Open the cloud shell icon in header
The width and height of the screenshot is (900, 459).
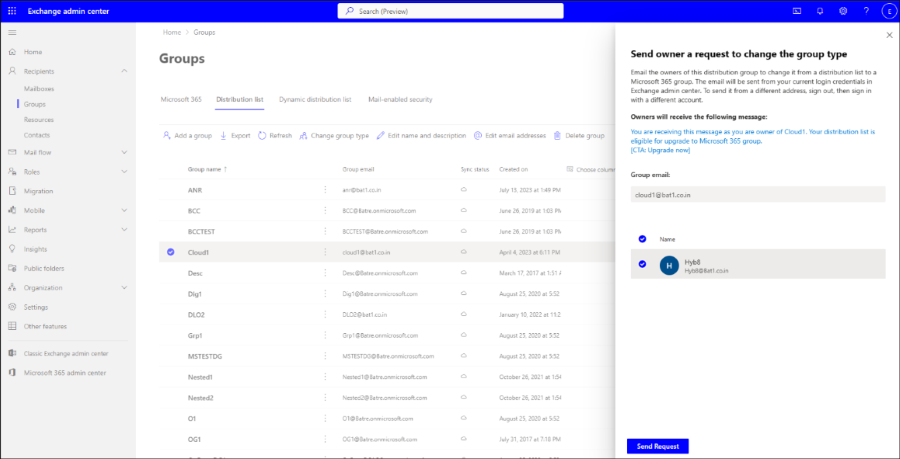pyautogui.click(x=797, y=11)
